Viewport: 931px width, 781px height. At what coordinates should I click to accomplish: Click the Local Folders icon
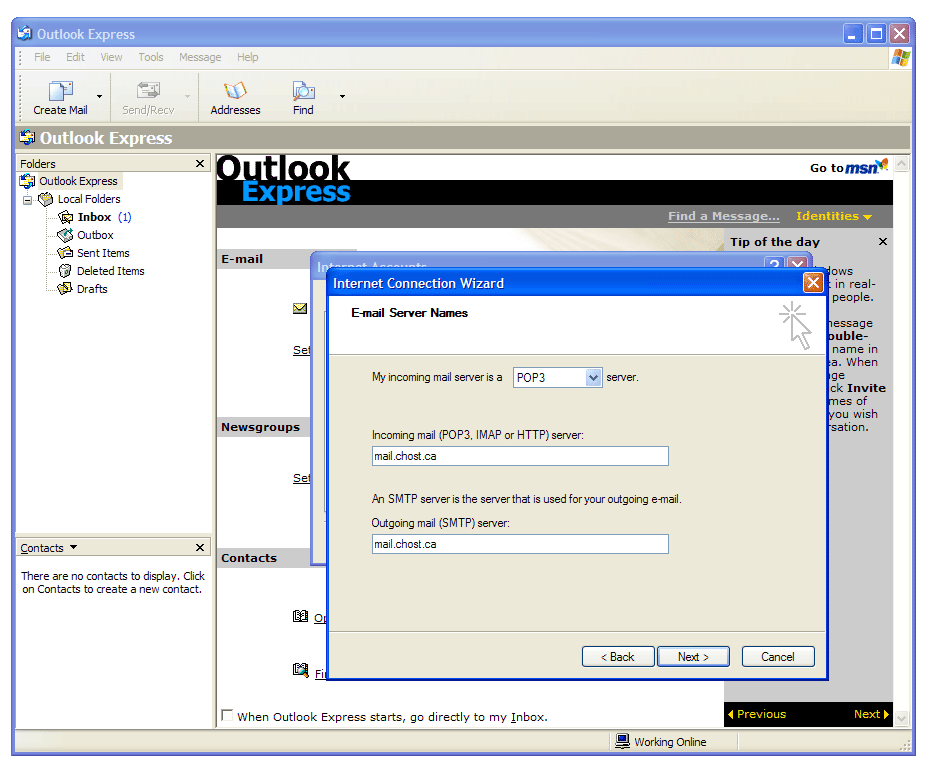[46, 200]
